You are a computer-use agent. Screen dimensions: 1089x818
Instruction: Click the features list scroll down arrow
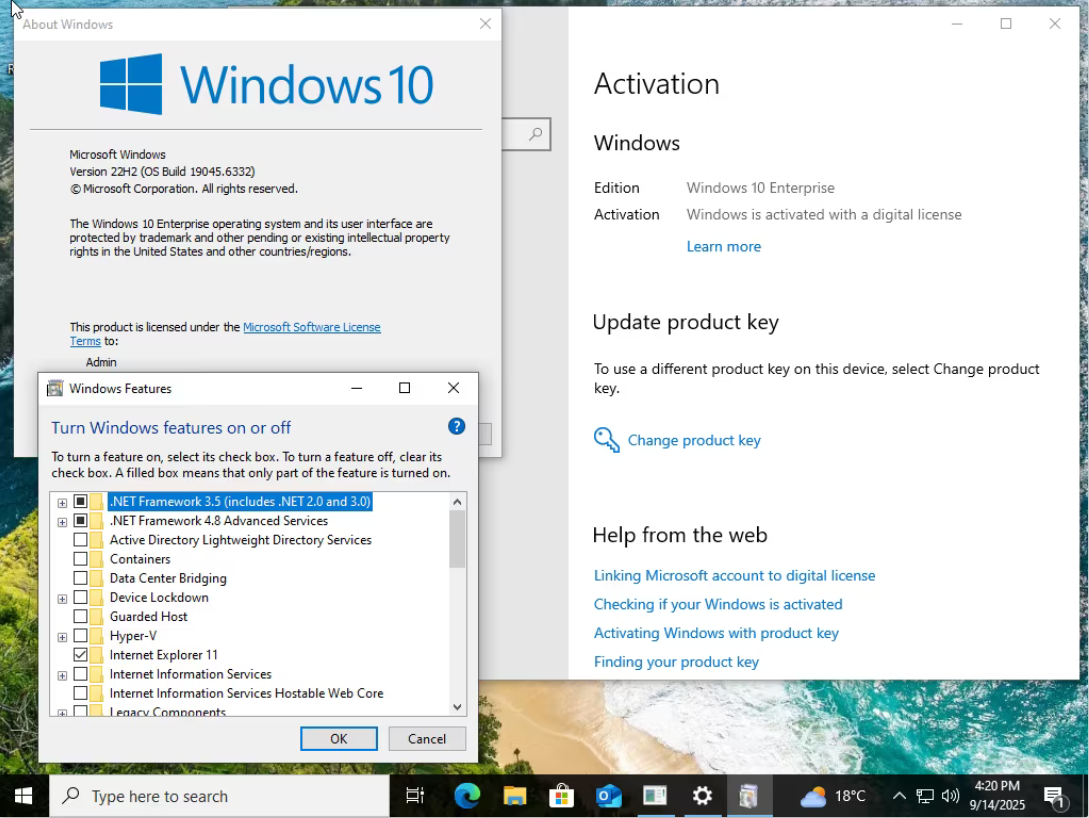point(457,707)
